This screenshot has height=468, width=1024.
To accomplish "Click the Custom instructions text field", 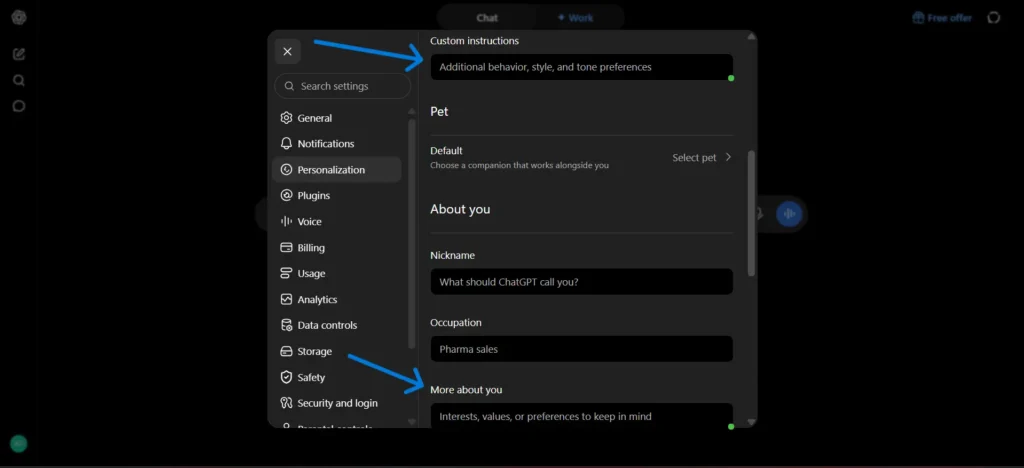I will [581, 67].
